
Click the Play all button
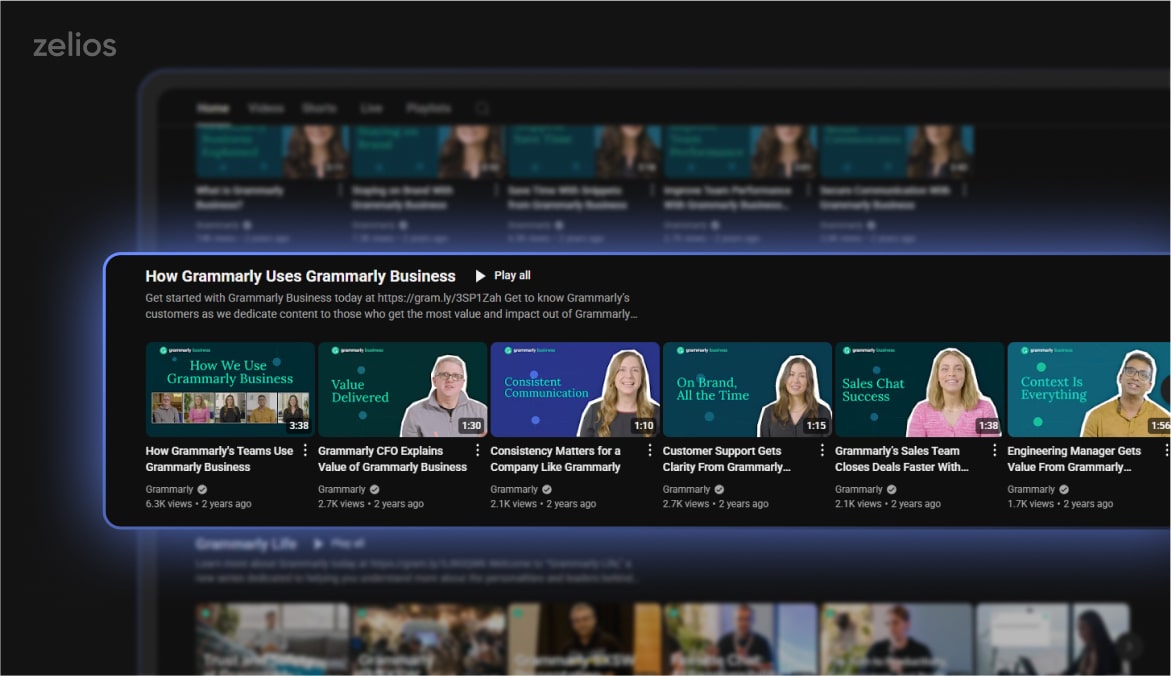pos(503,276)
